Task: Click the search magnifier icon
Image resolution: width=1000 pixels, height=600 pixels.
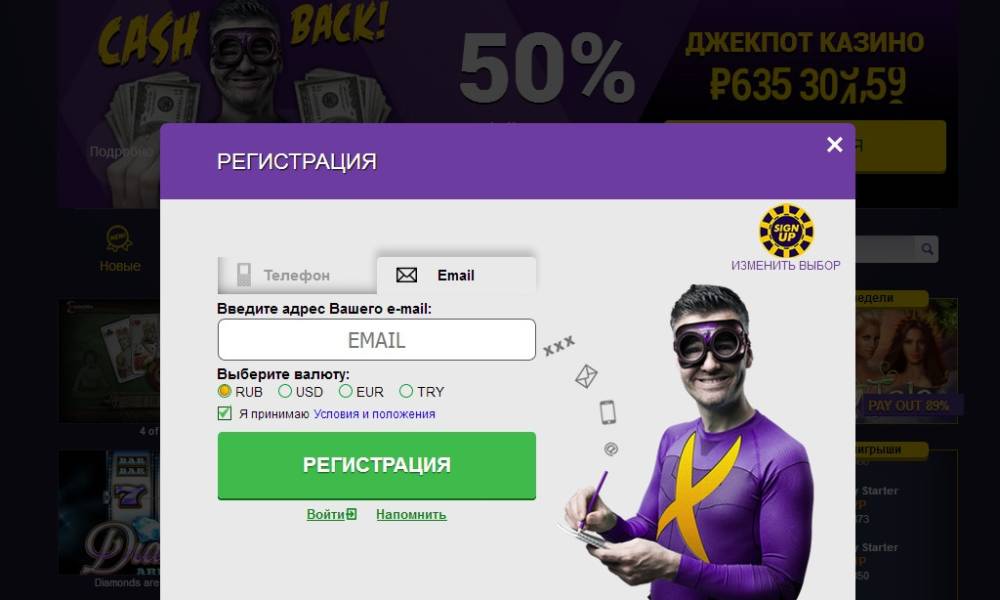Action: click(x=927, y=249)
